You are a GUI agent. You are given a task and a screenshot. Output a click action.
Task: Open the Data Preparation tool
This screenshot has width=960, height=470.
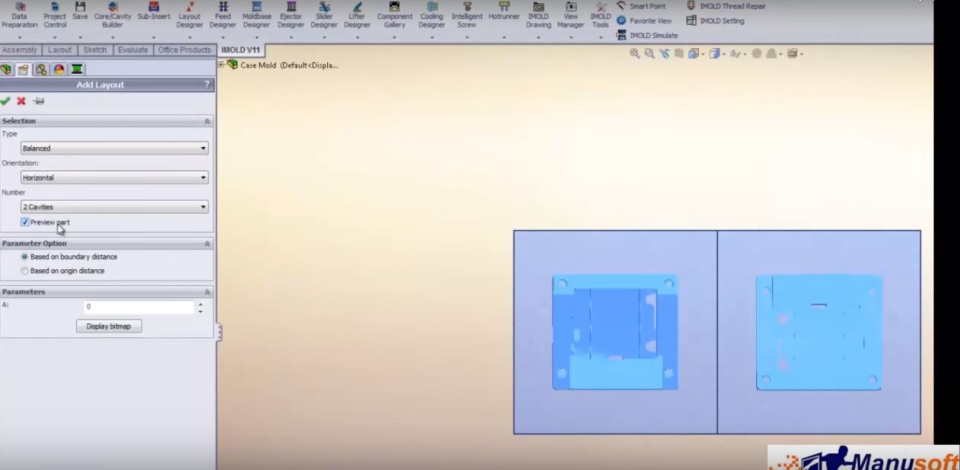pyautogui.click(x=19, y=15)
